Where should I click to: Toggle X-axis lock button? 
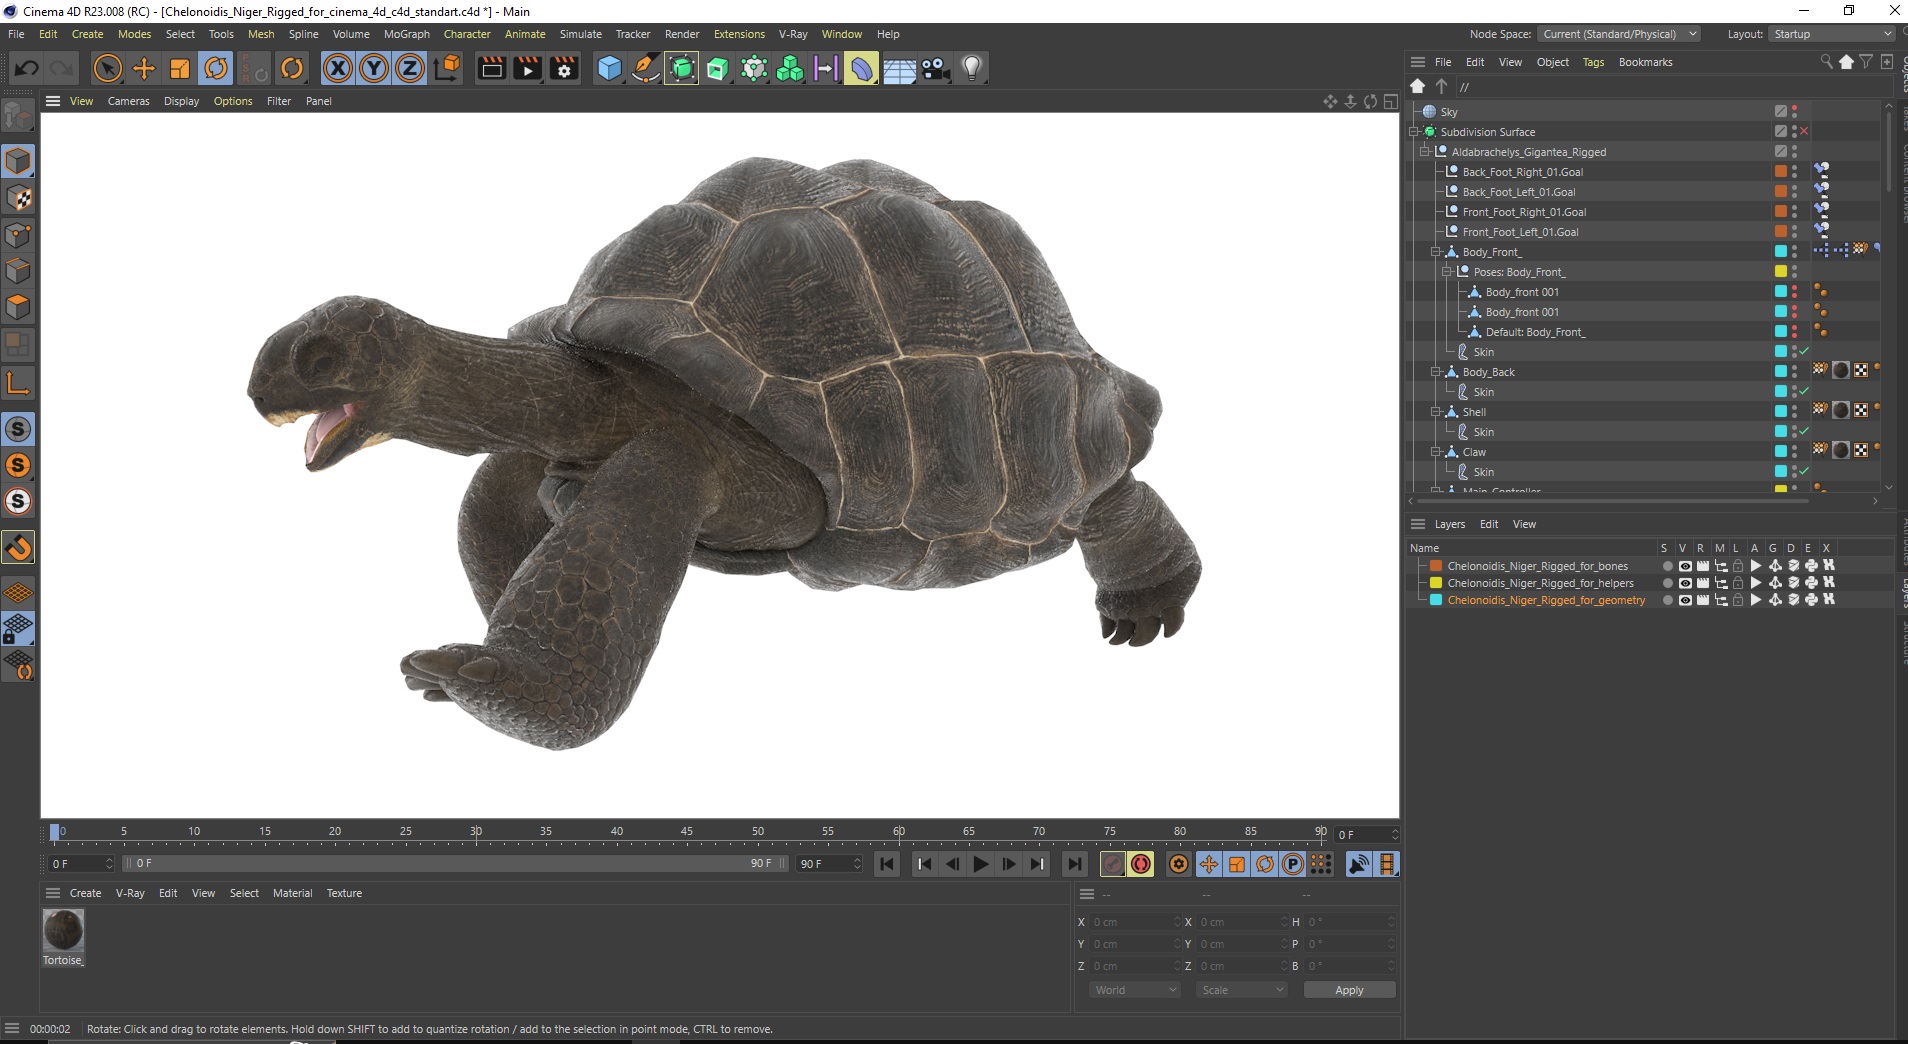pyautogui.click(x=338, y=68)
